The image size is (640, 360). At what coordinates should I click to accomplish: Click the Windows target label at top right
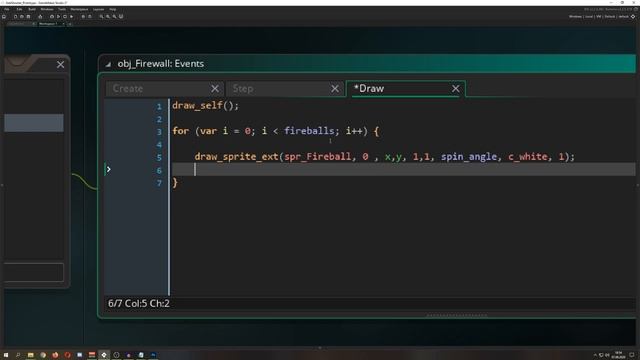(575, 17)
